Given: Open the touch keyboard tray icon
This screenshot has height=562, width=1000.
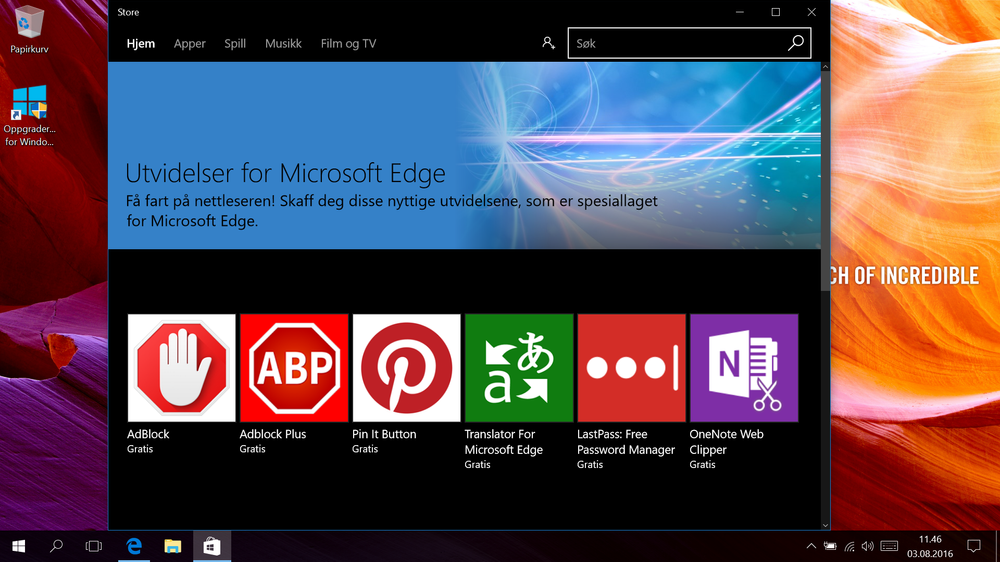Looking at the screenshot, I should 889,546.
